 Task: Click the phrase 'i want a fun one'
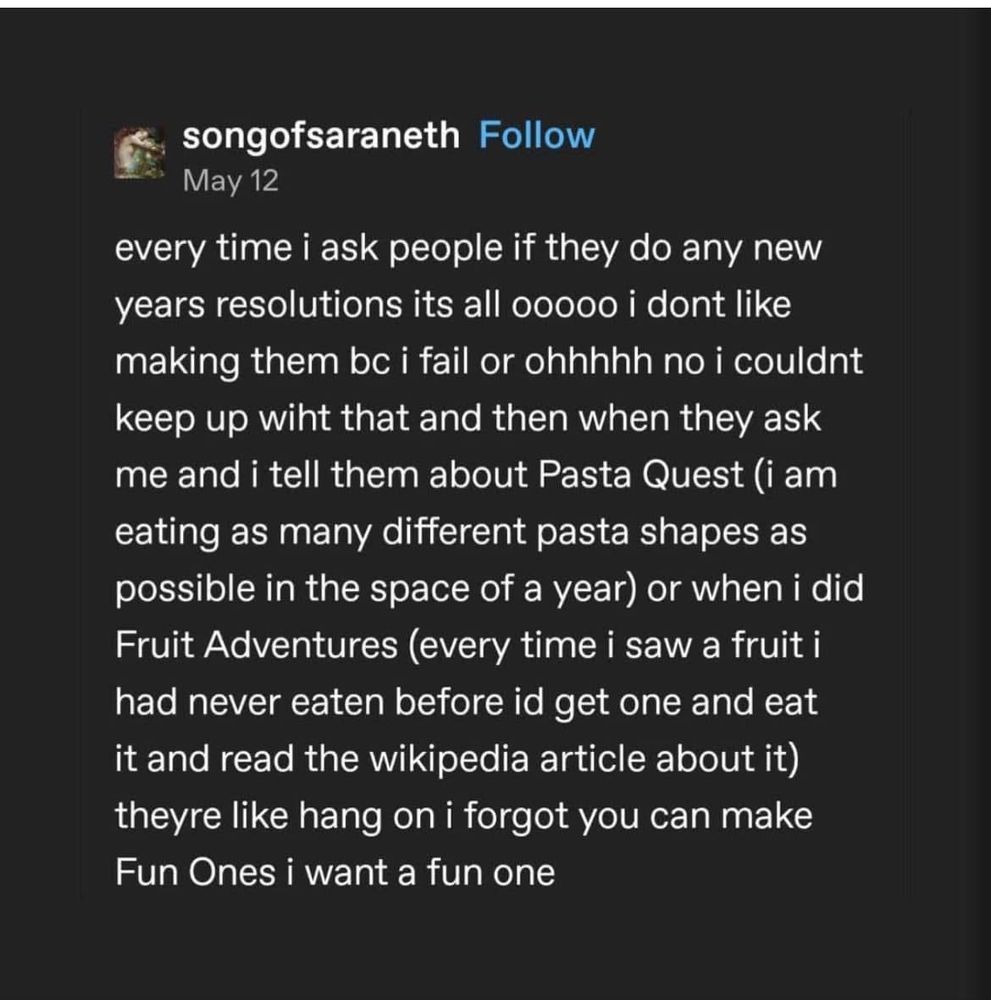click(x=420, y=872)
